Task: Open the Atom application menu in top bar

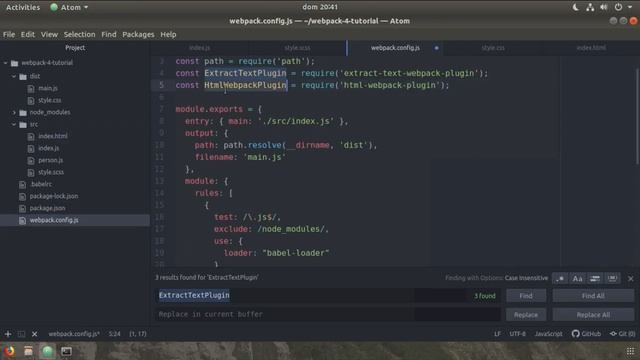Action: click(x=69, y=7)
